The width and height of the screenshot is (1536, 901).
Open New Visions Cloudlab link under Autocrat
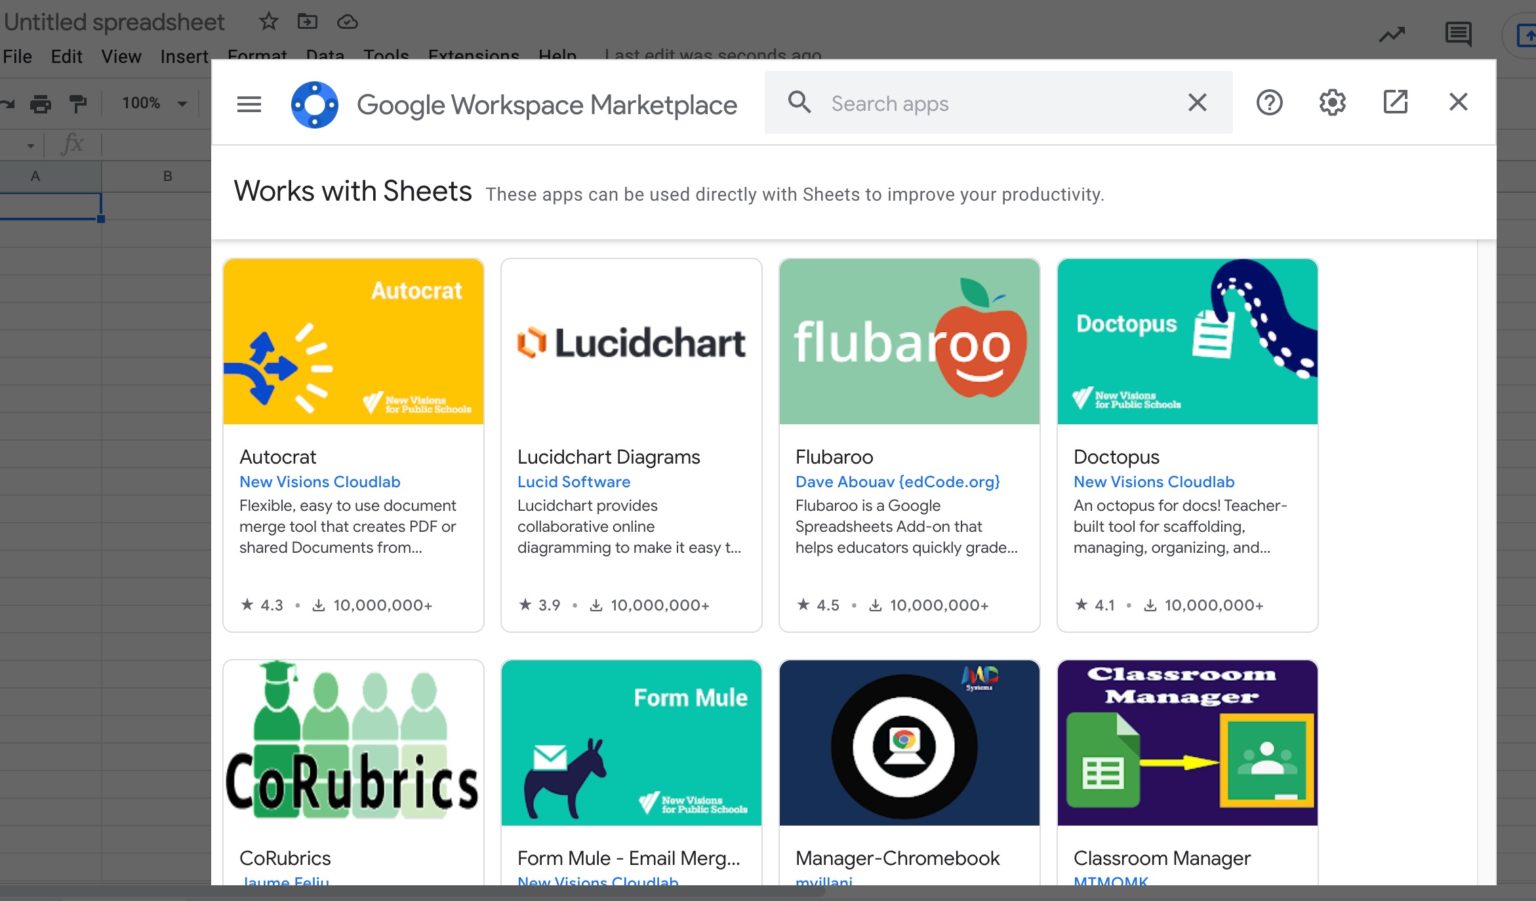[319, 482]
